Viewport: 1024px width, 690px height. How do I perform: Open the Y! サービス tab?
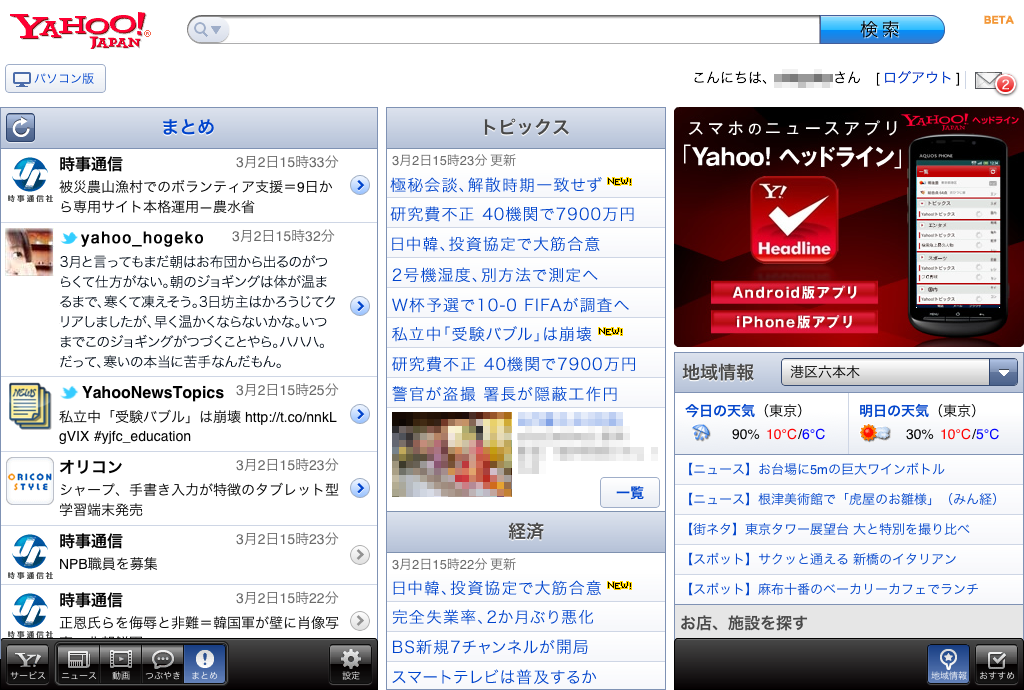tap(28, 664)
